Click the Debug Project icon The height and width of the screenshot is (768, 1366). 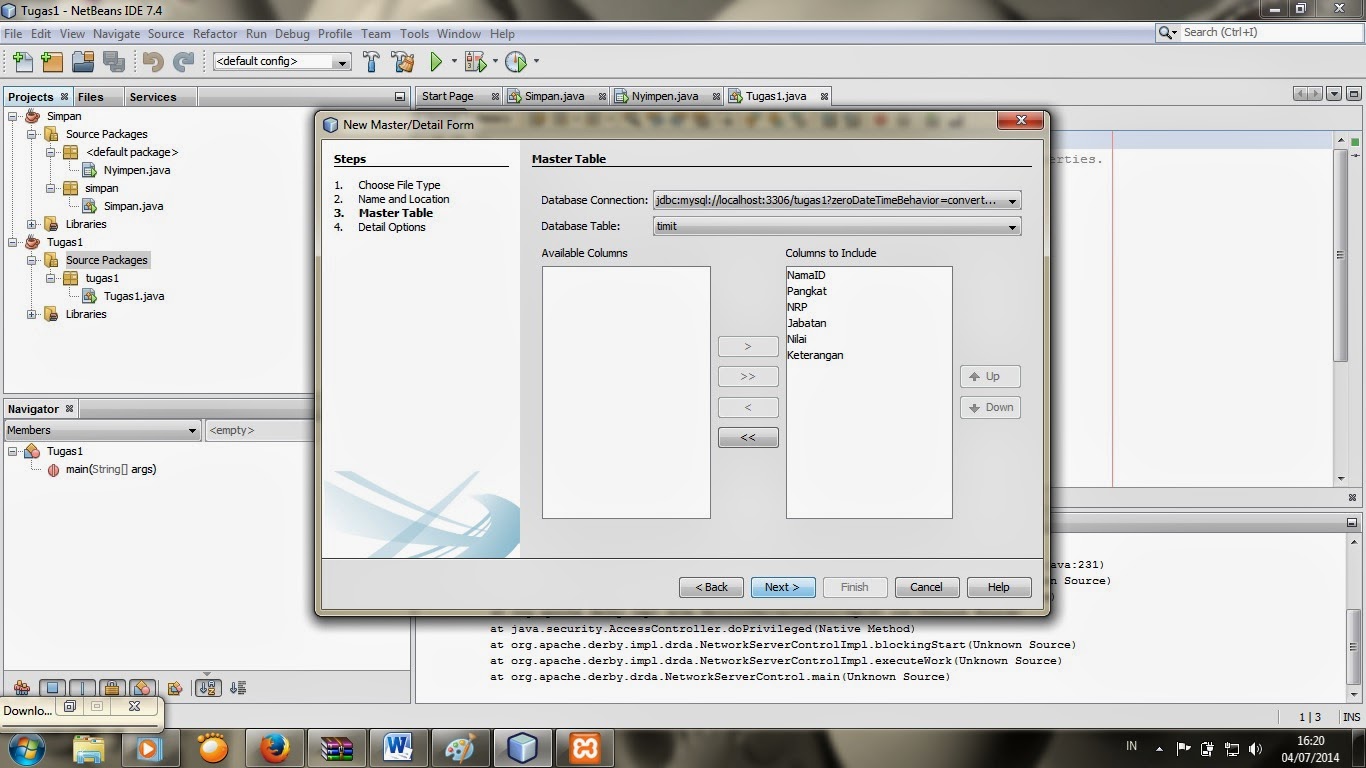475,62
